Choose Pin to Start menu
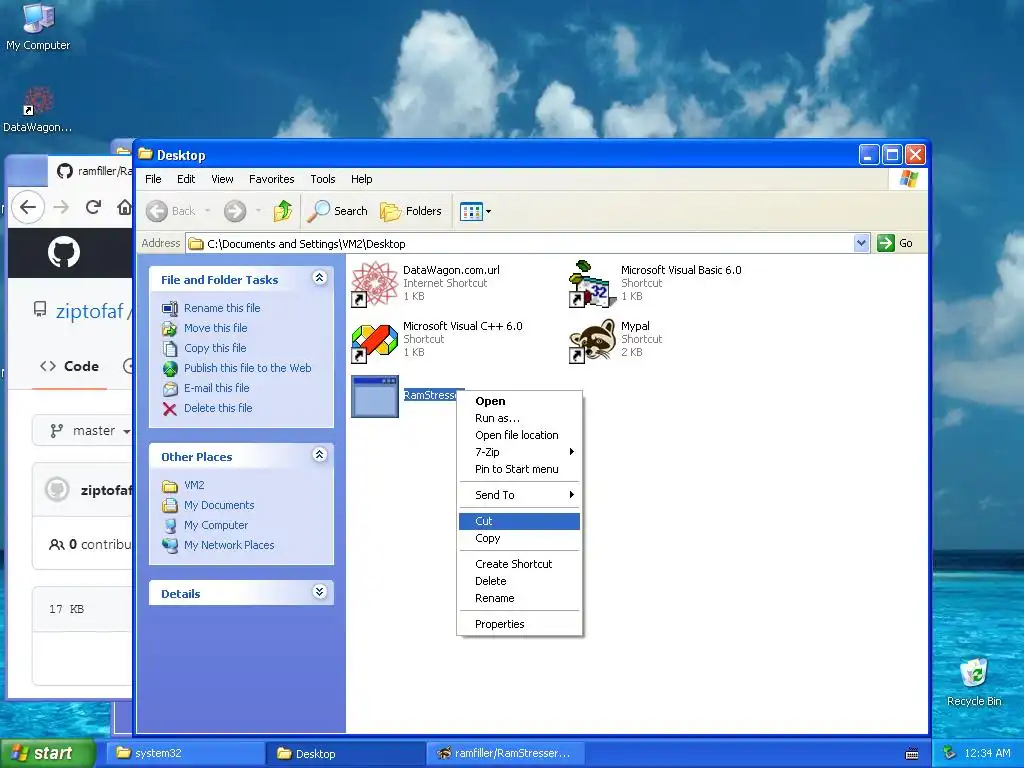 [519, 469]
